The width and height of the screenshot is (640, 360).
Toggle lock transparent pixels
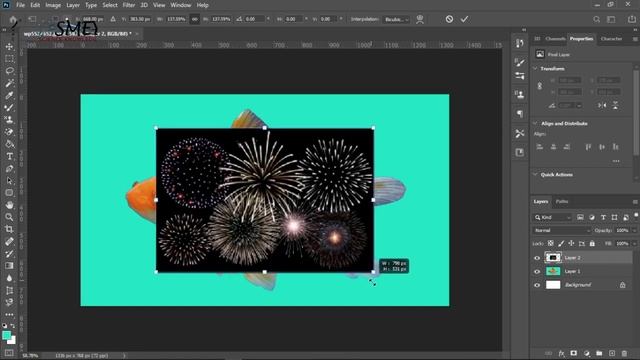551,244
